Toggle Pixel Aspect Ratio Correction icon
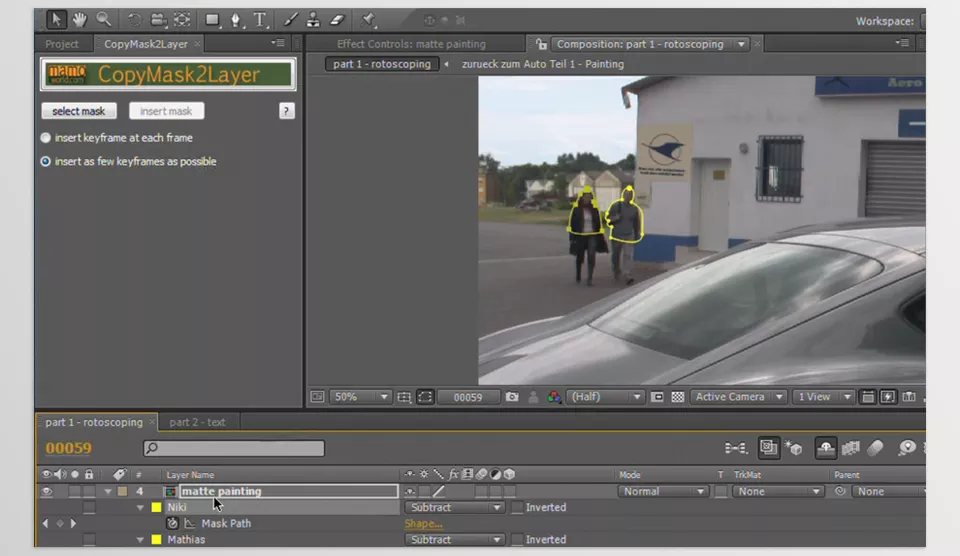The image size is (960, 556). coord(868,397)
